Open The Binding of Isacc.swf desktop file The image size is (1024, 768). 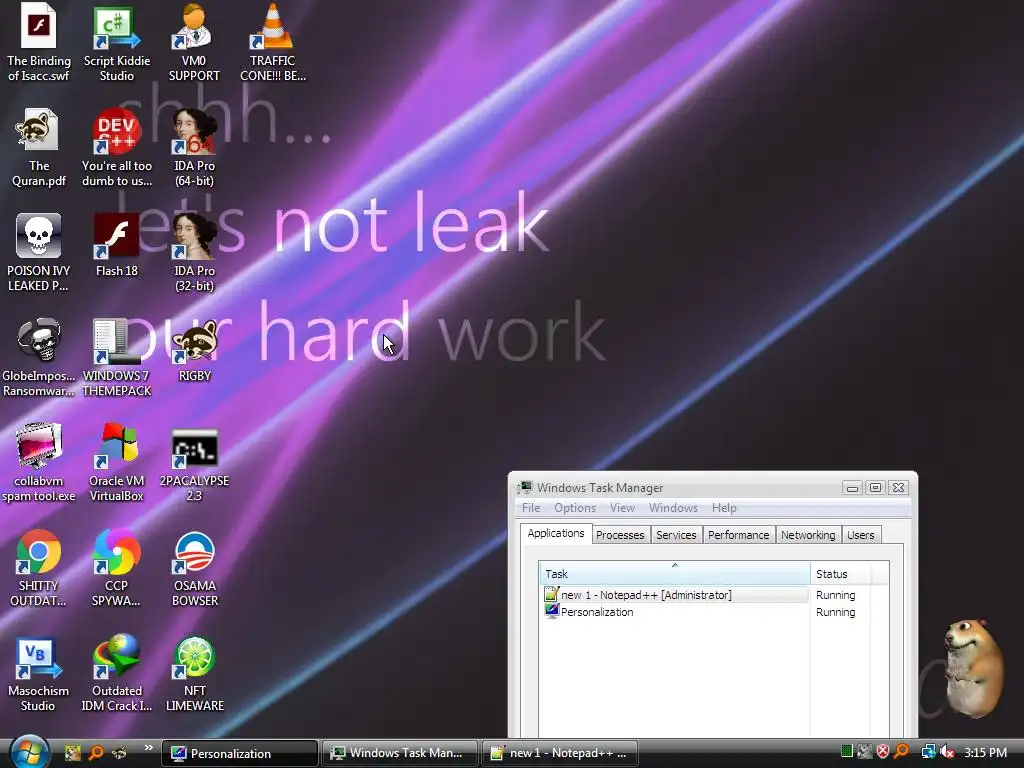39,42
